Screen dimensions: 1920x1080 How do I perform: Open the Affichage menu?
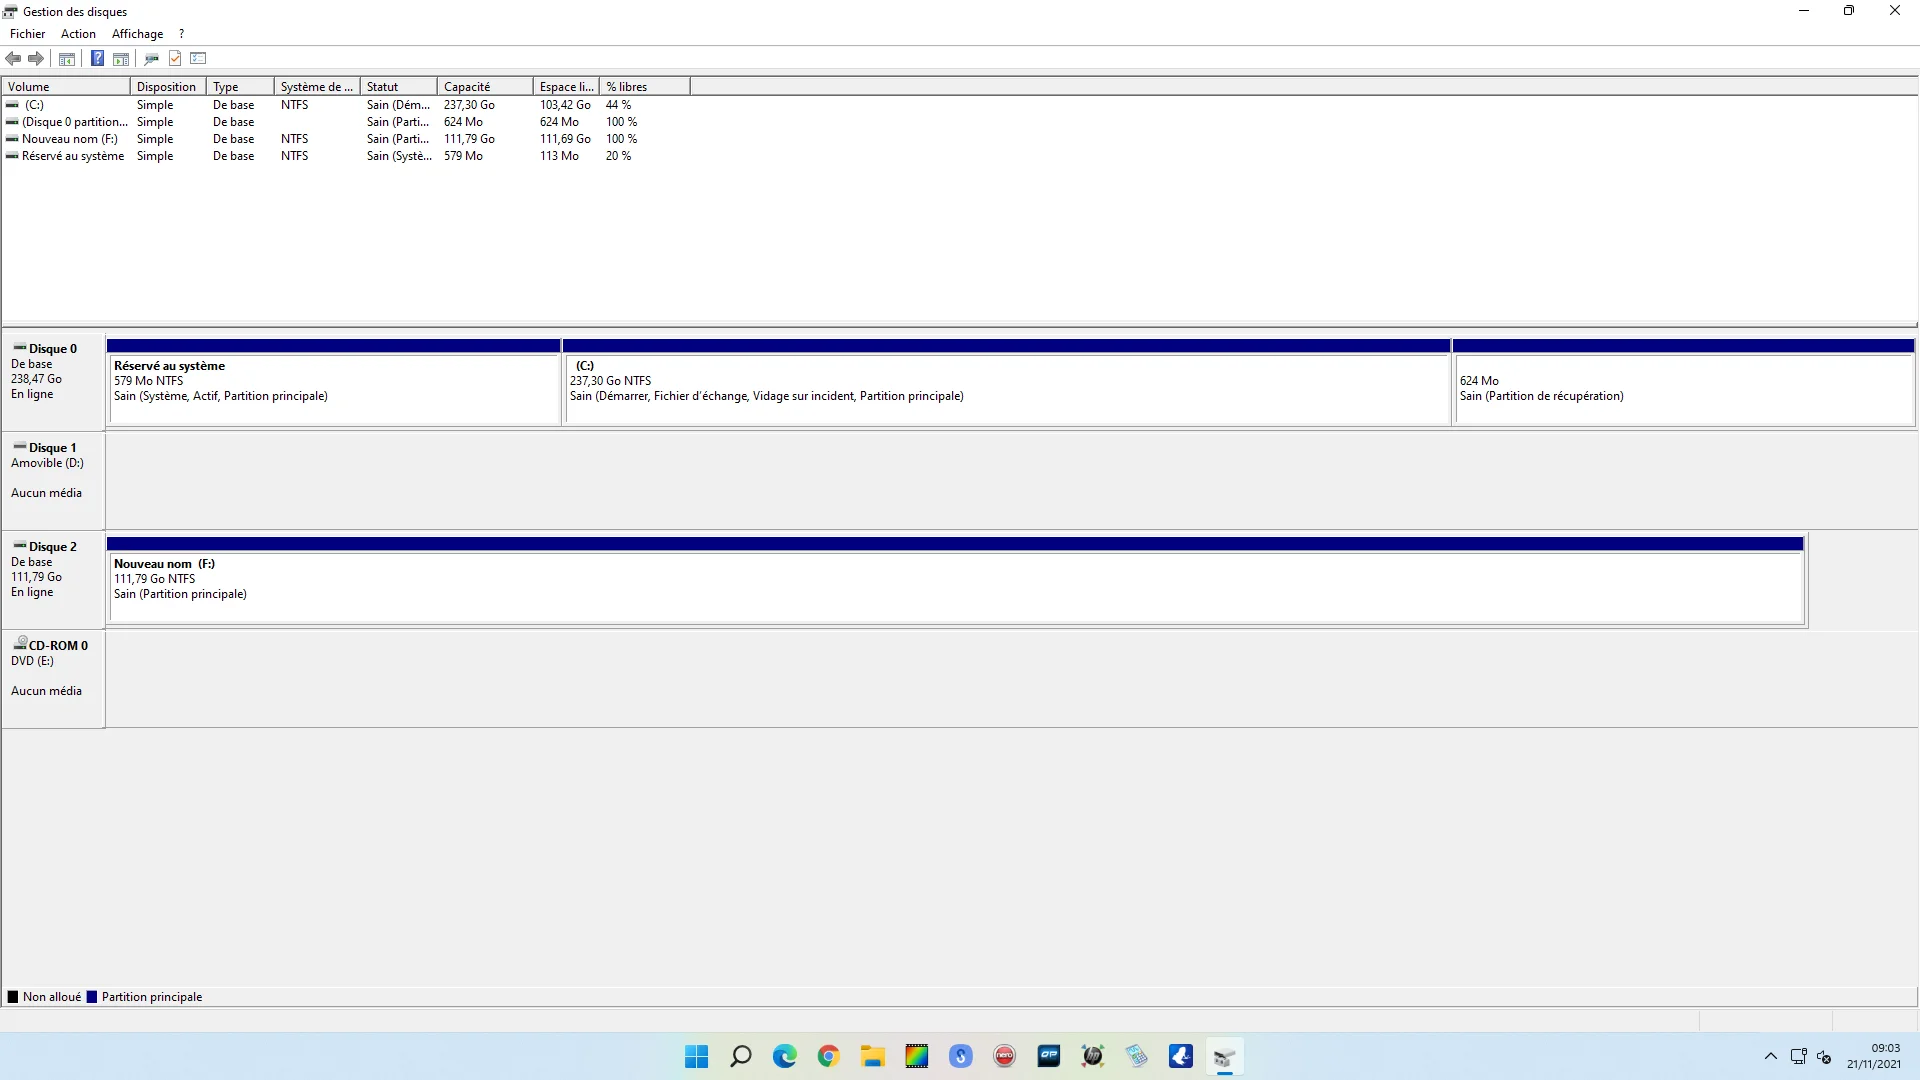(x=137, y=34)
